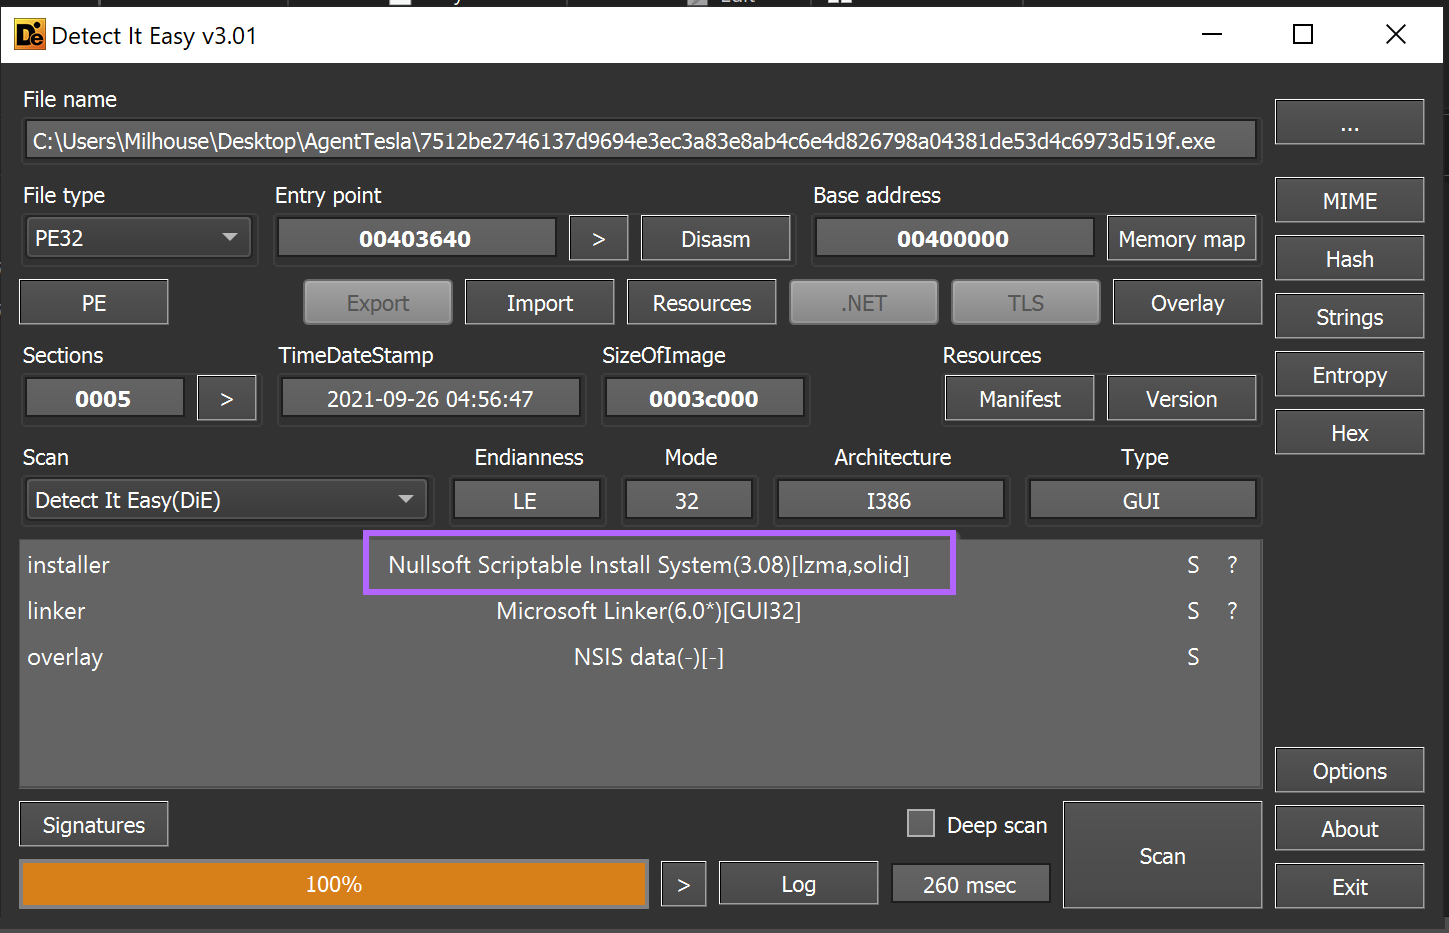Click the overlay type label
This screenshot has height=933, width=1449.
(x=65, y=657)
